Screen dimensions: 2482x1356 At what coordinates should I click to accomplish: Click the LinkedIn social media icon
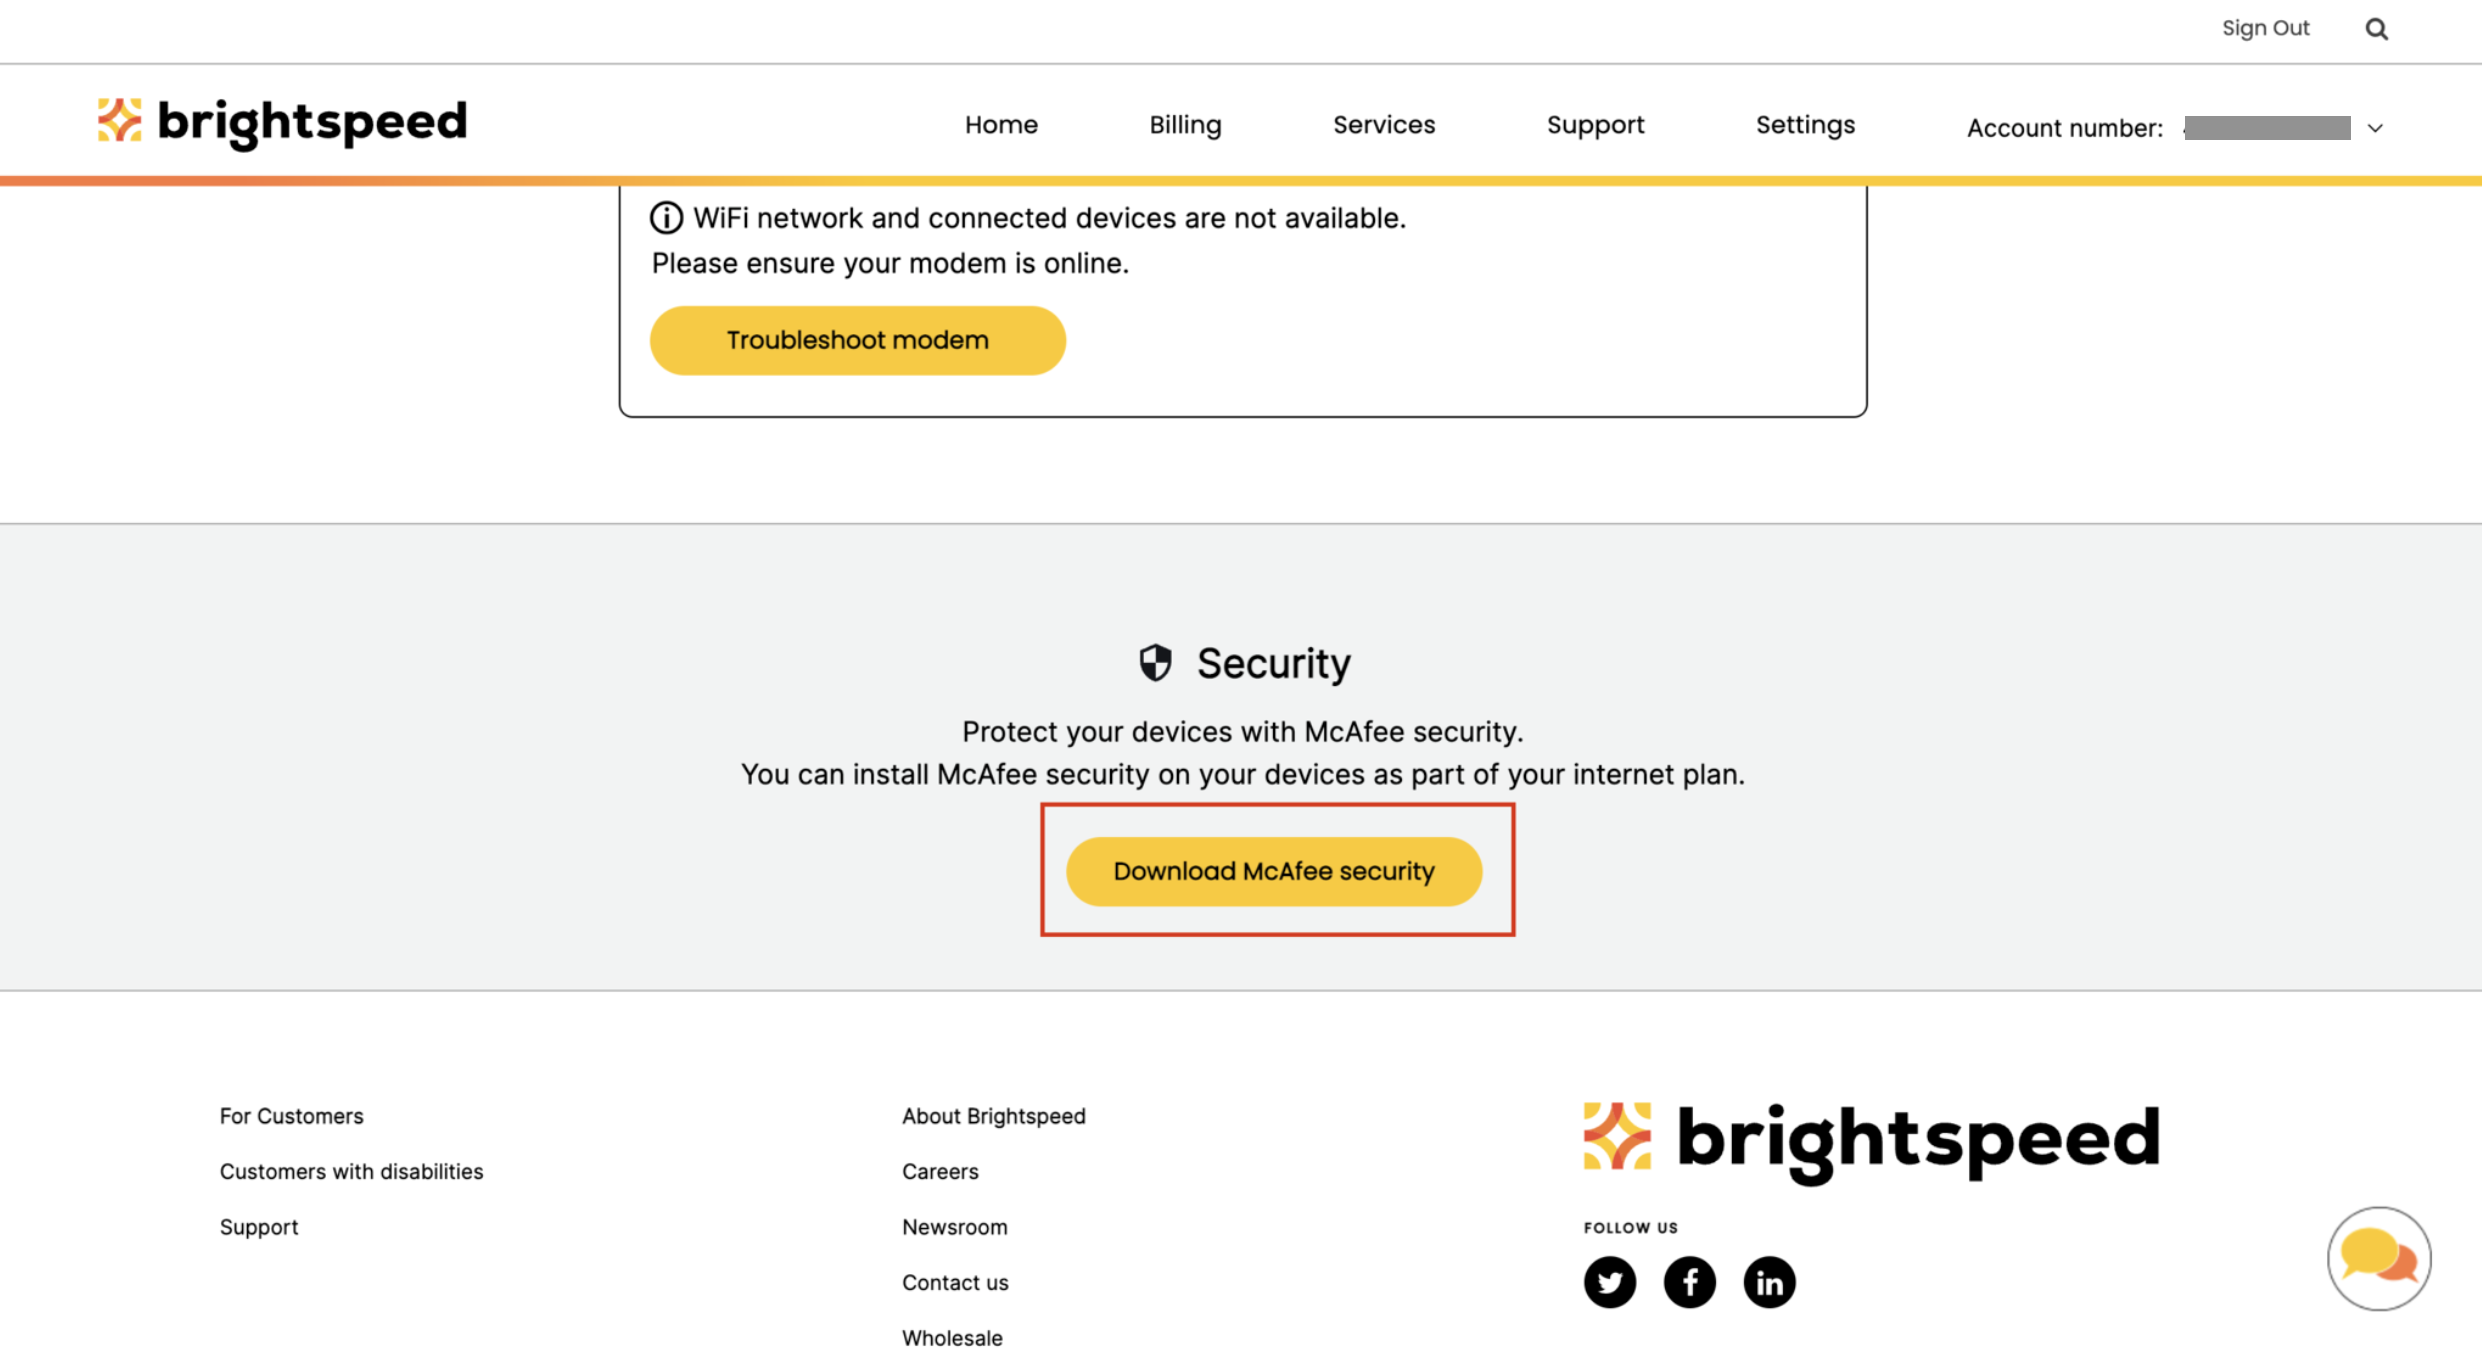pos(1768,1283)
